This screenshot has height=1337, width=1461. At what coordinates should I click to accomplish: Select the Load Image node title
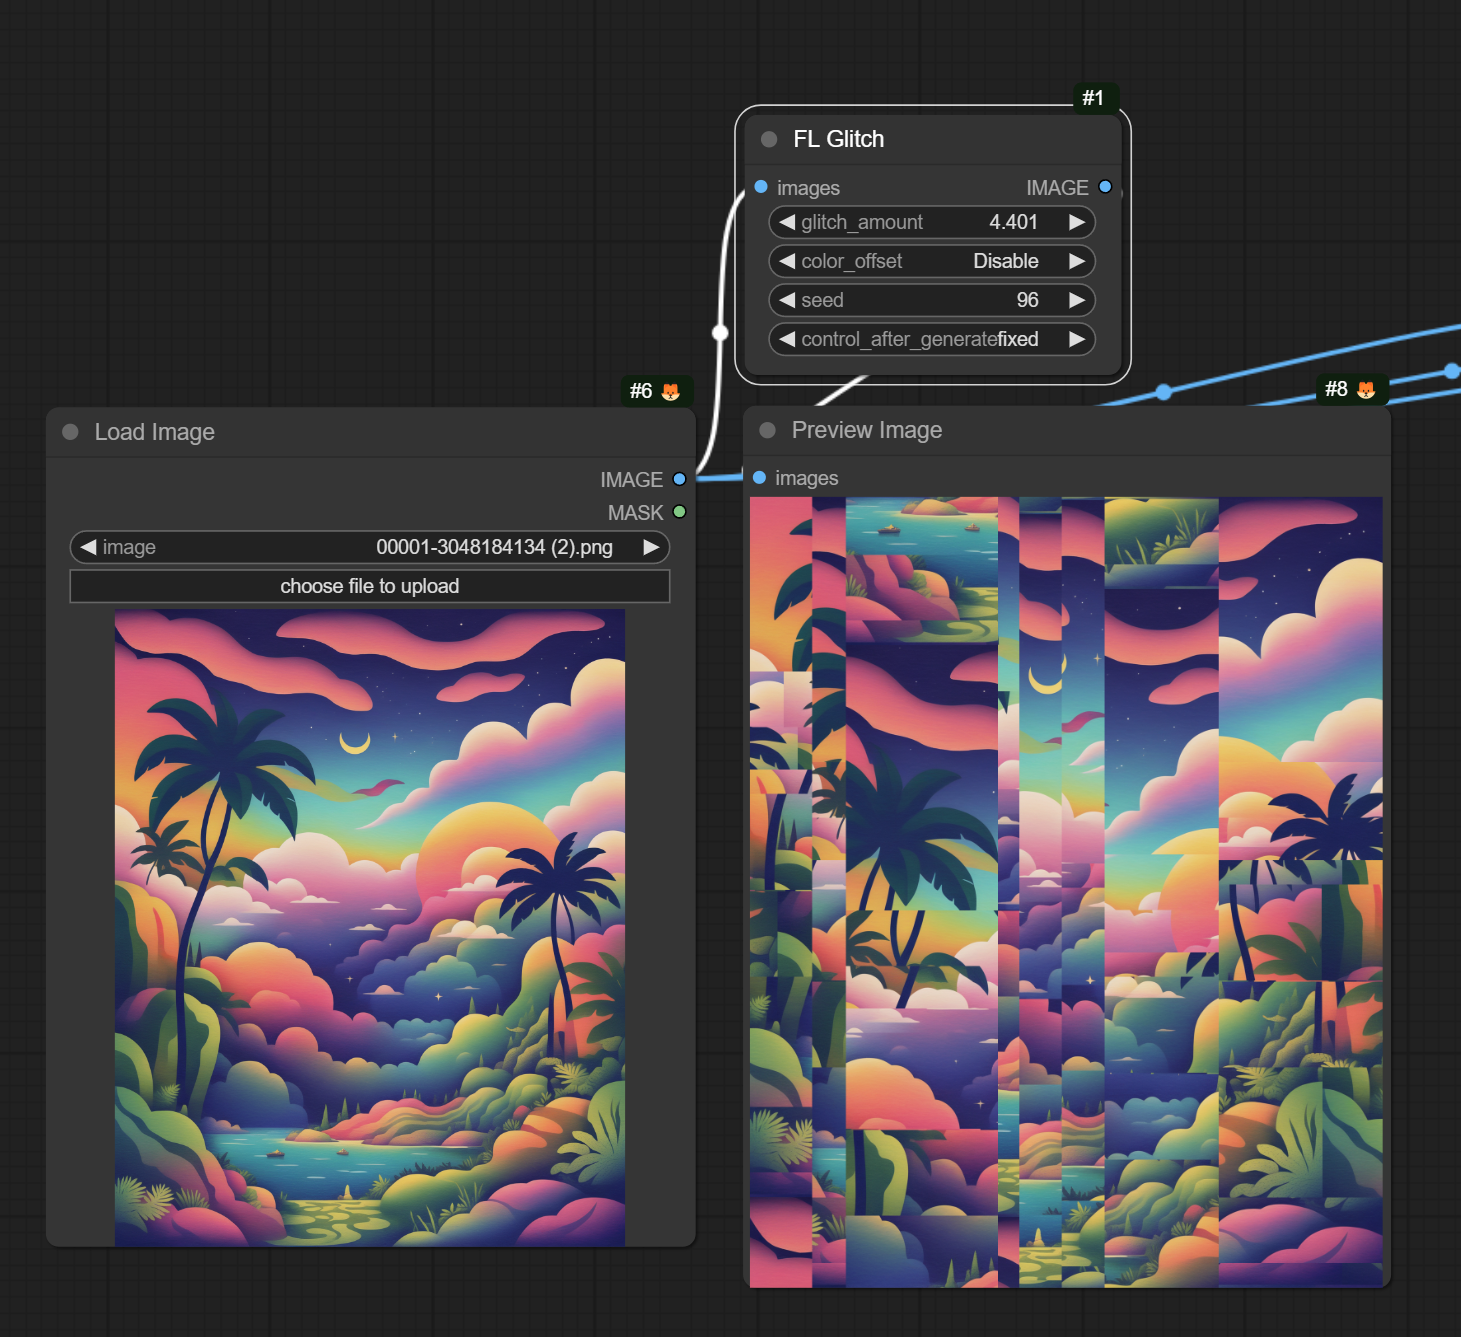[155, 432]
